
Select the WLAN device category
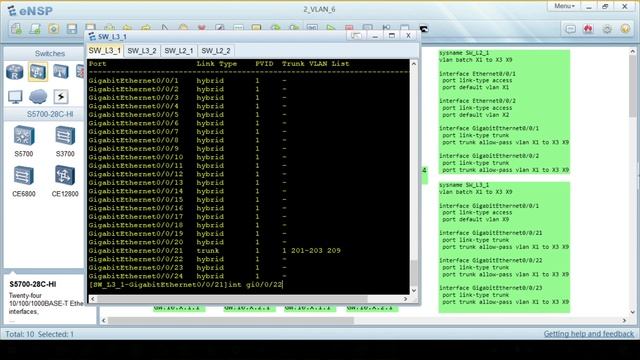pos(61,72)
